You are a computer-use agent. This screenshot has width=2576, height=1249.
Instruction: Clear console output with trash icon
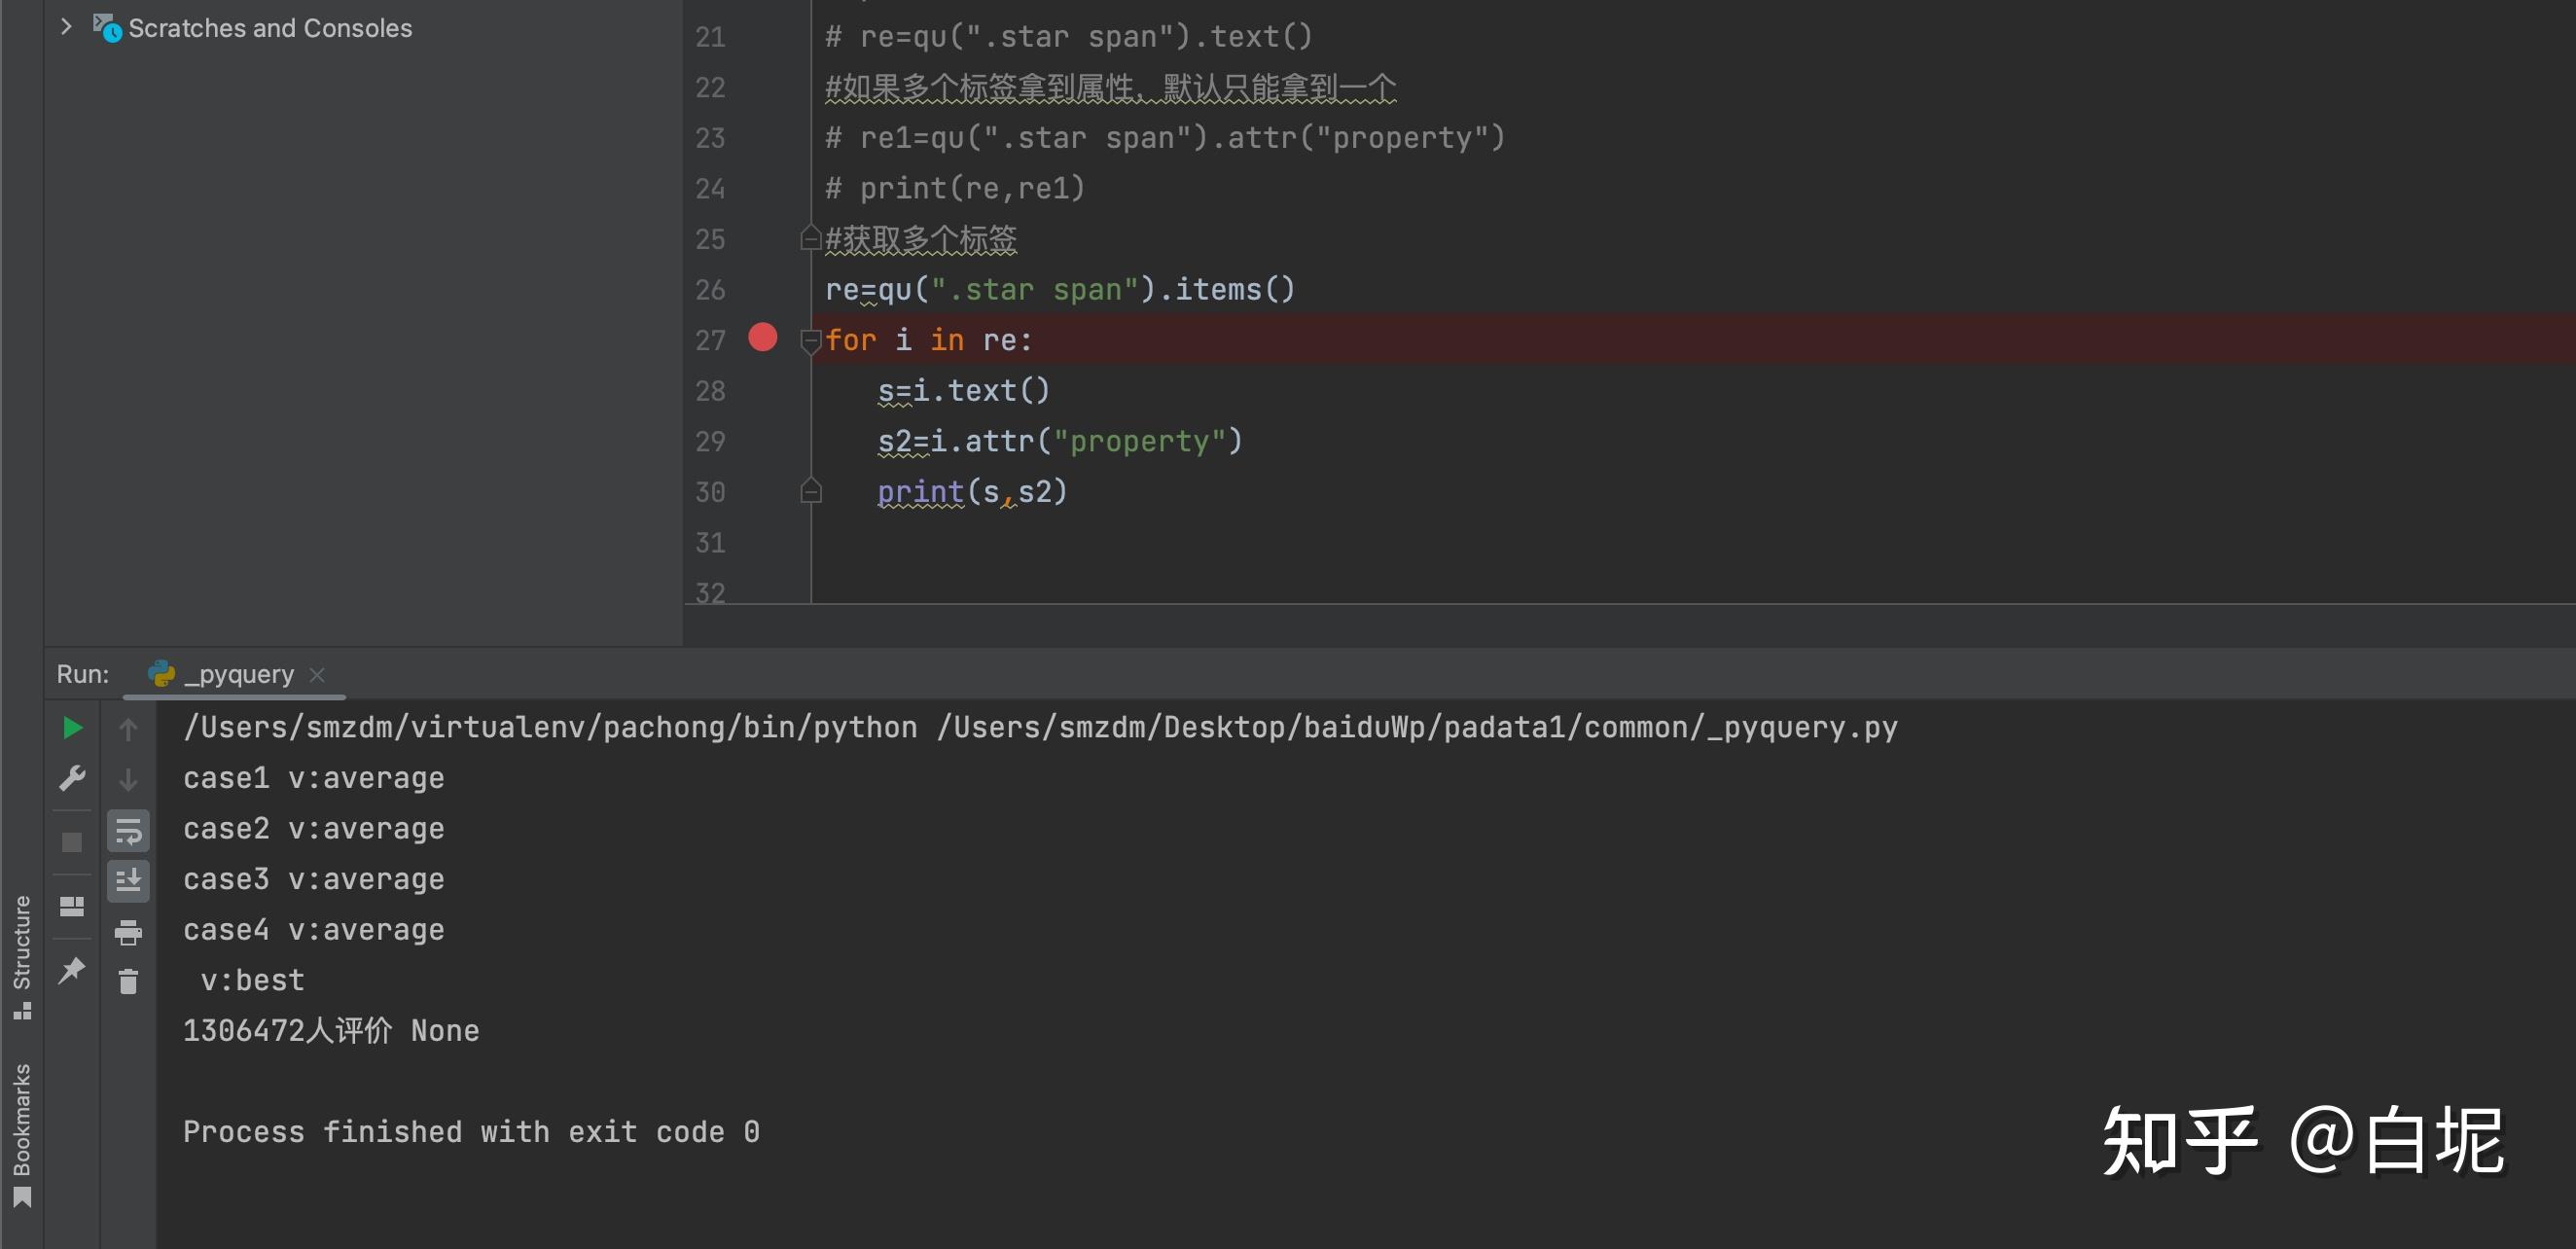tap(128, 982)
